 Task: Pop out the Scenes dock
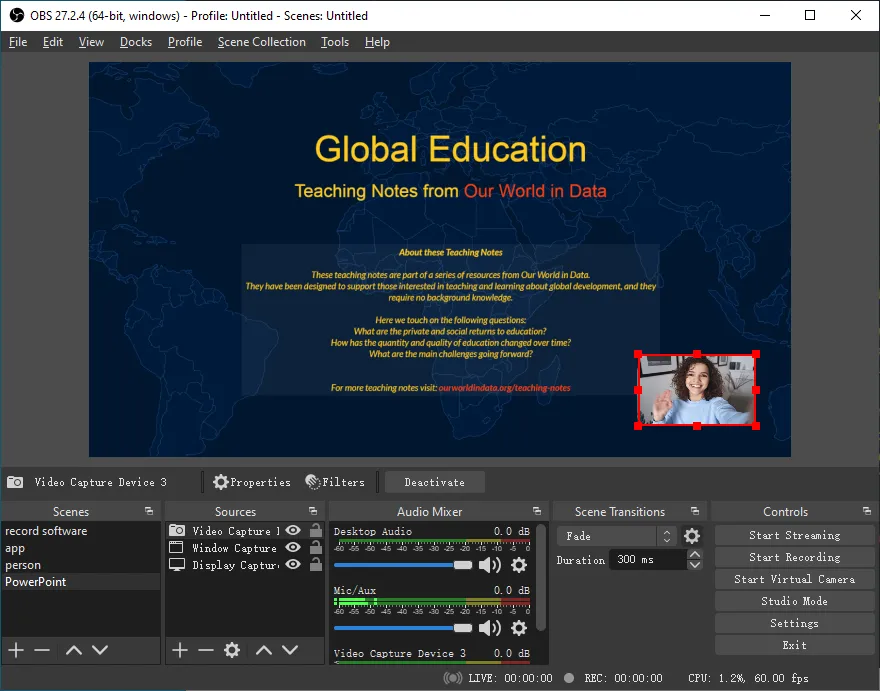coord(149,511)
